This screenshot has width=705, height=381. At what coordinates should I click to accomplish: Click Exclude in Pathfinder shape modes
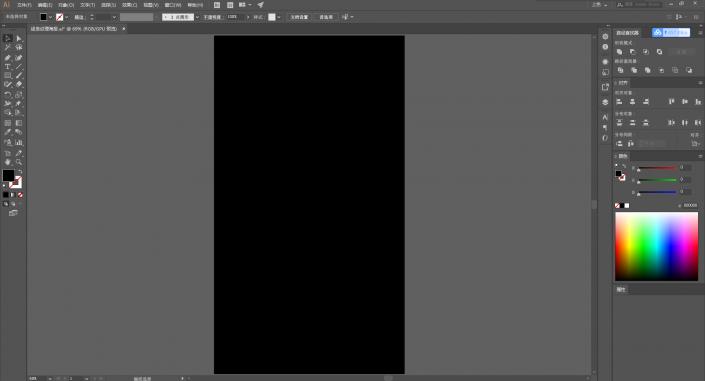659,52
